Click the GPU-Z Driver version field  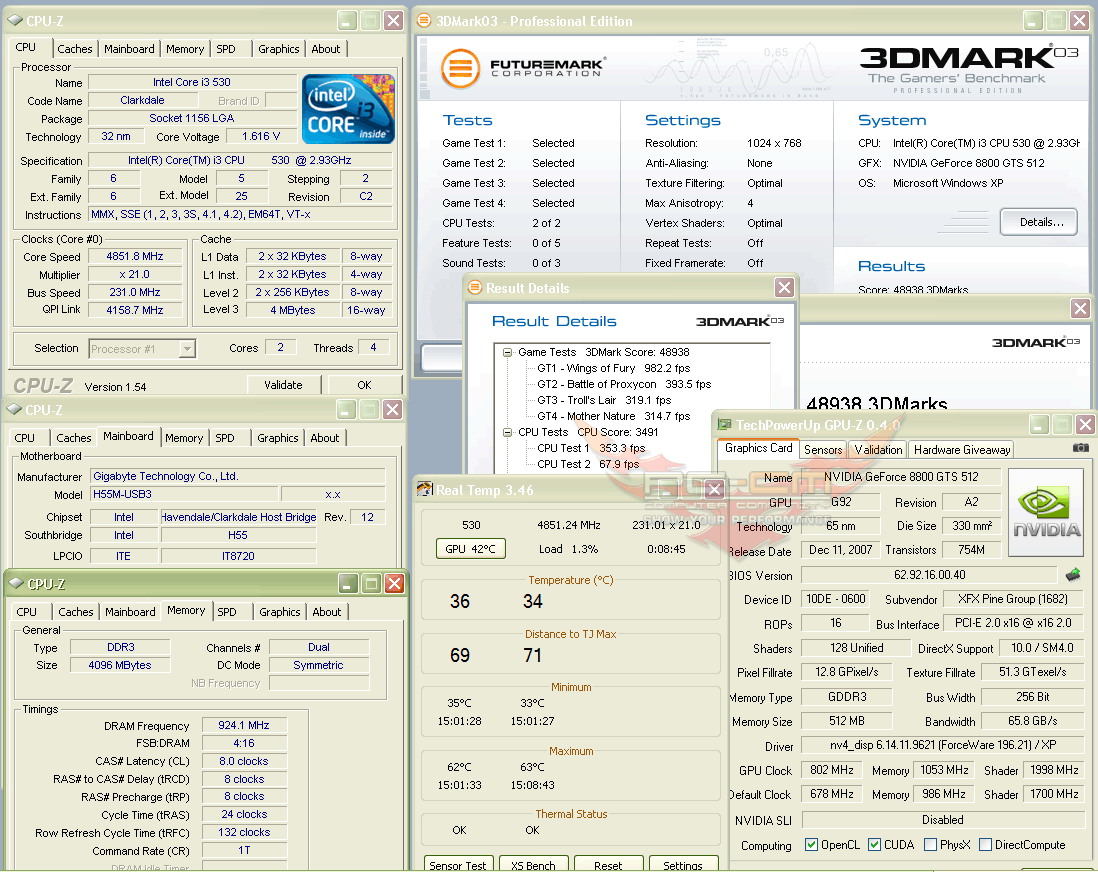point(943,745)
